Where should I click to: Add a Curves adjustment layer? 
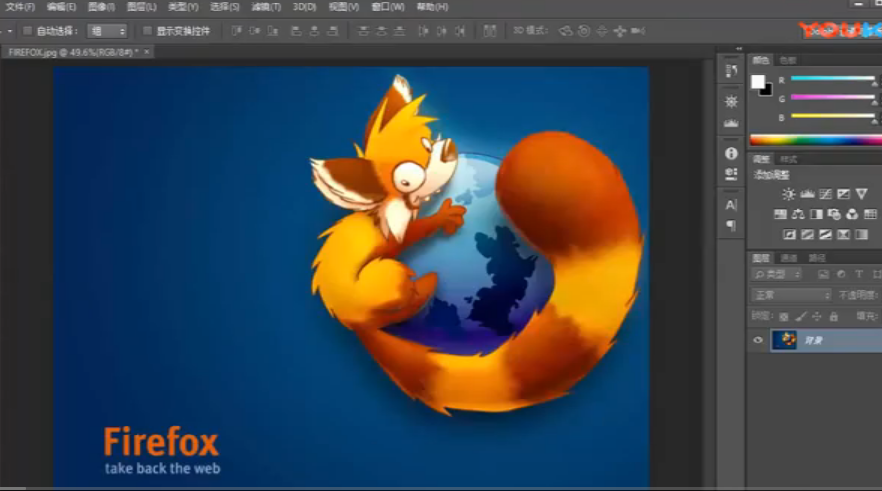pos(825,194)
